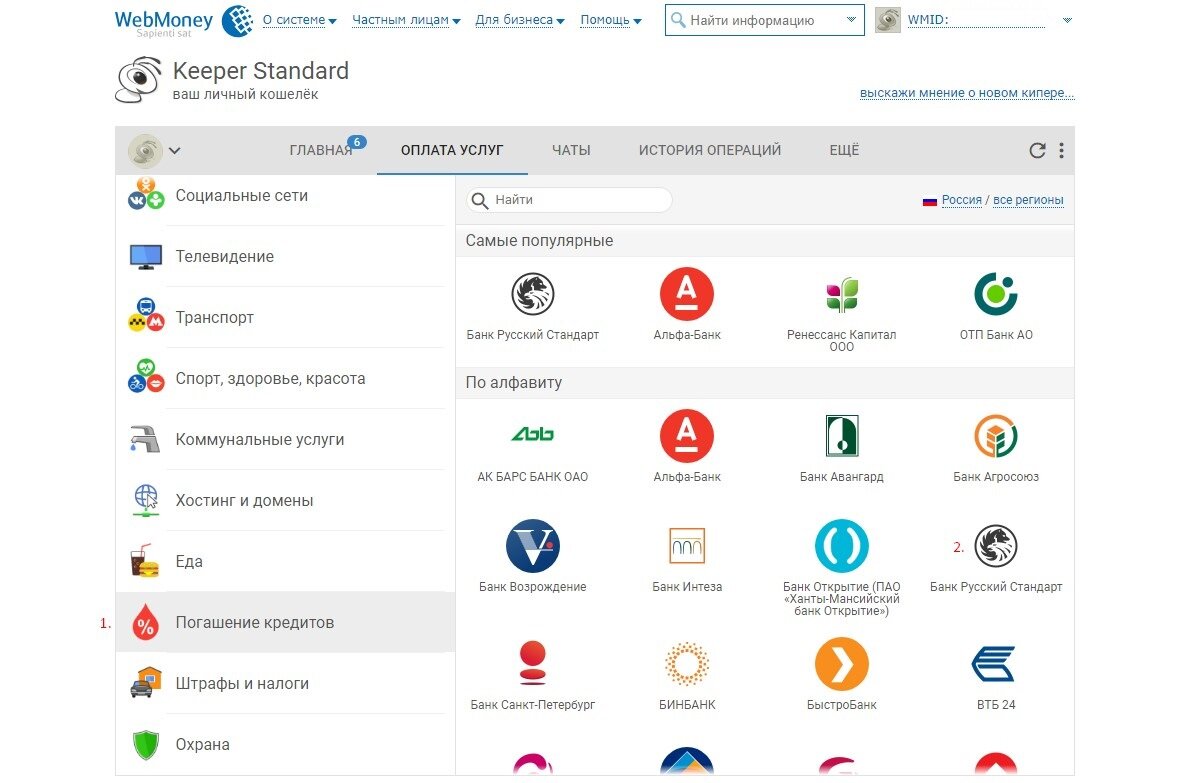The width and height of the screenshot is (1200, 783).
Task: Click the Телевидение monitor icon
Action: [146, 257]
